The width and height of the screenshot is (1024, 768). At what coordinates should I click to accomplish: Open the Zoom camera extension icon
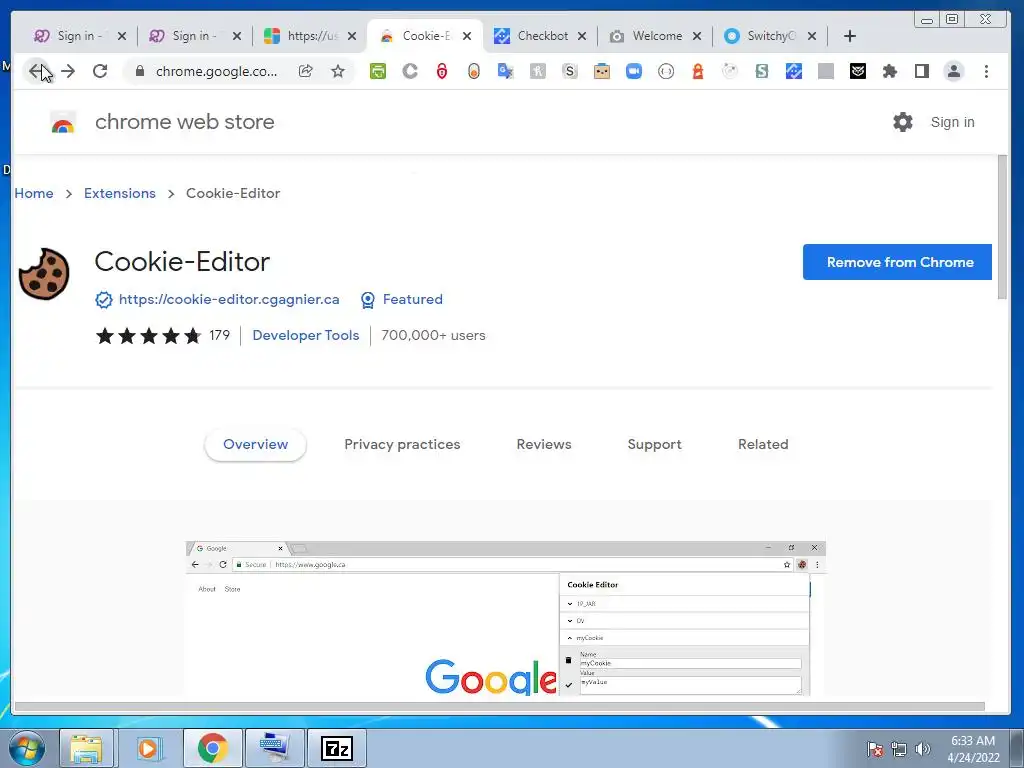[633, 71]
